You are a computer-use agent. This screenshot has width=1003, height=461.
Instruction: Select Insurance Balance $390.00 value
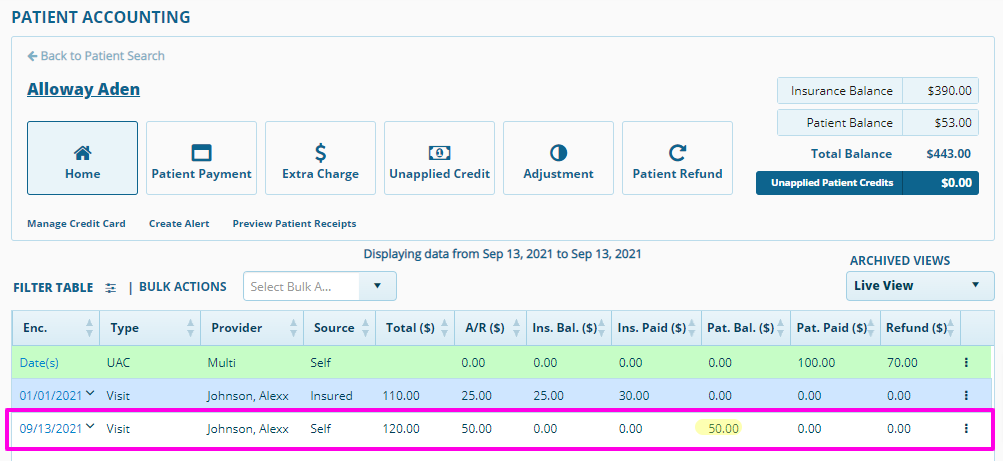949,91
